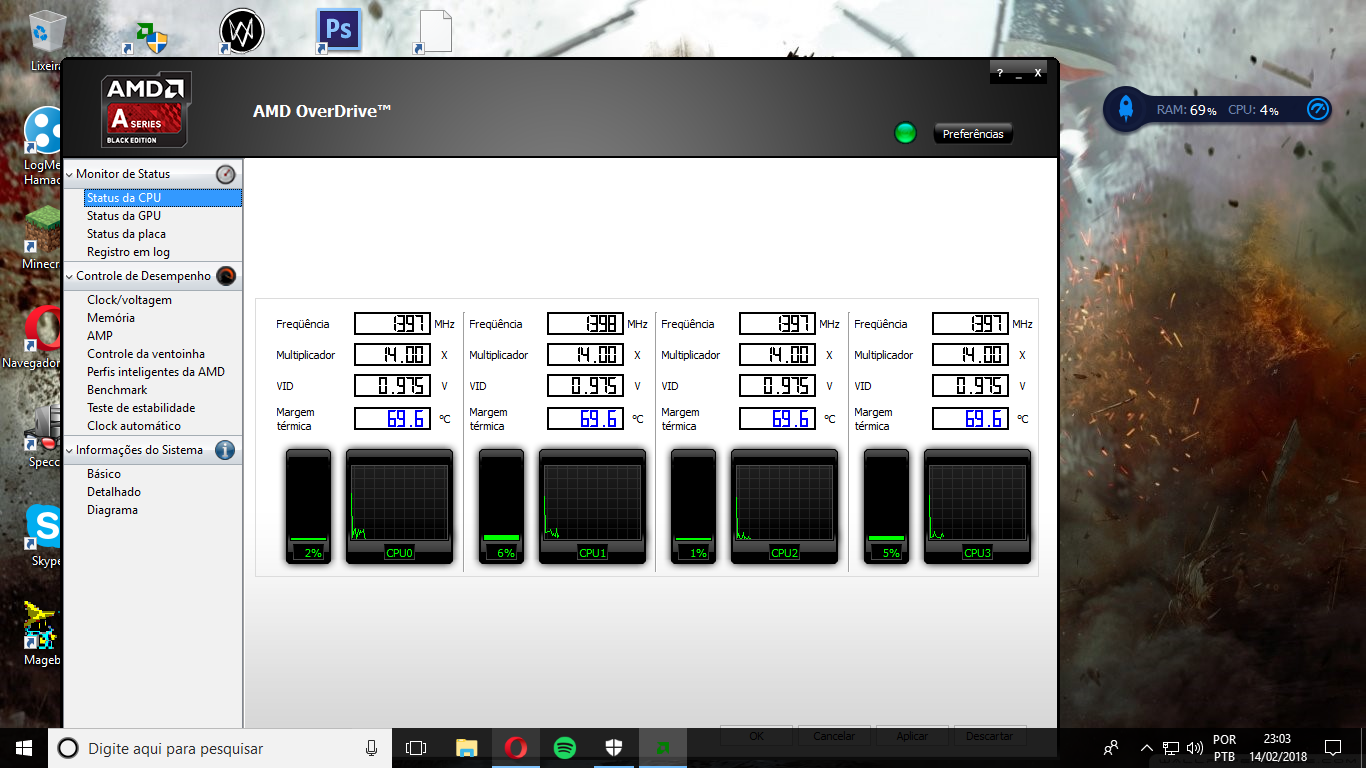The width and height of the screenshot is (1366, 768).
Task: Collapse the Monitor de Status section
Action: (70, 174)
